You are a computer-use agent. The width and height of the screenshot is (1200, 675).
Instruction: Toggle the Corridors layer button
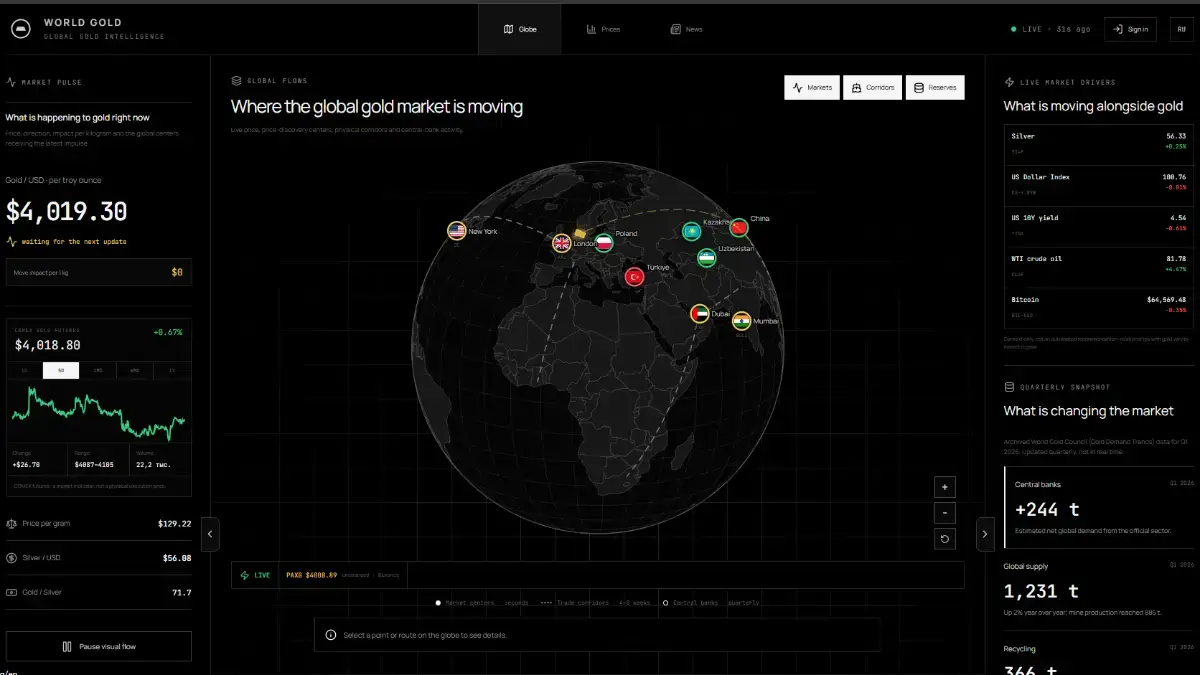[x=872, y=87]
